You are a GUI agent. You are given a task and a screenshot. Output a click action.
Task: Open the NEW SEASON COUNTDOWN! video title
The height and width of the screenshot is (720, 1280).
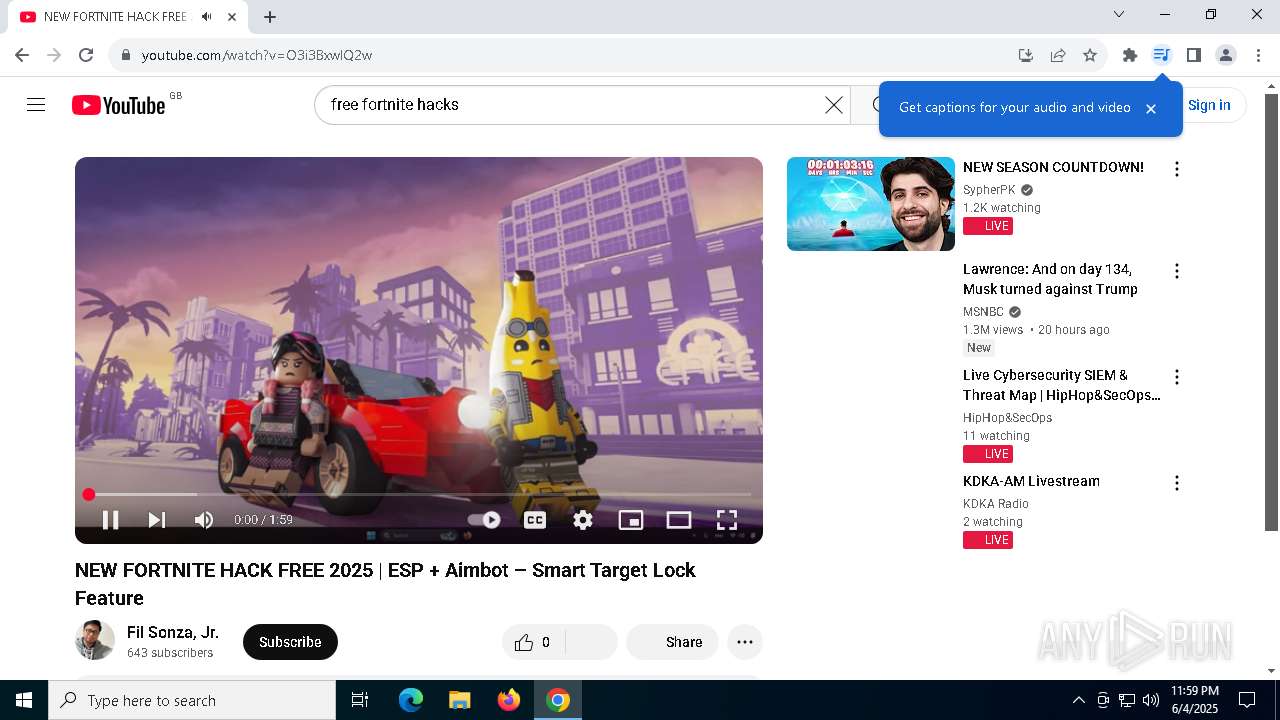coord(1053,167)
